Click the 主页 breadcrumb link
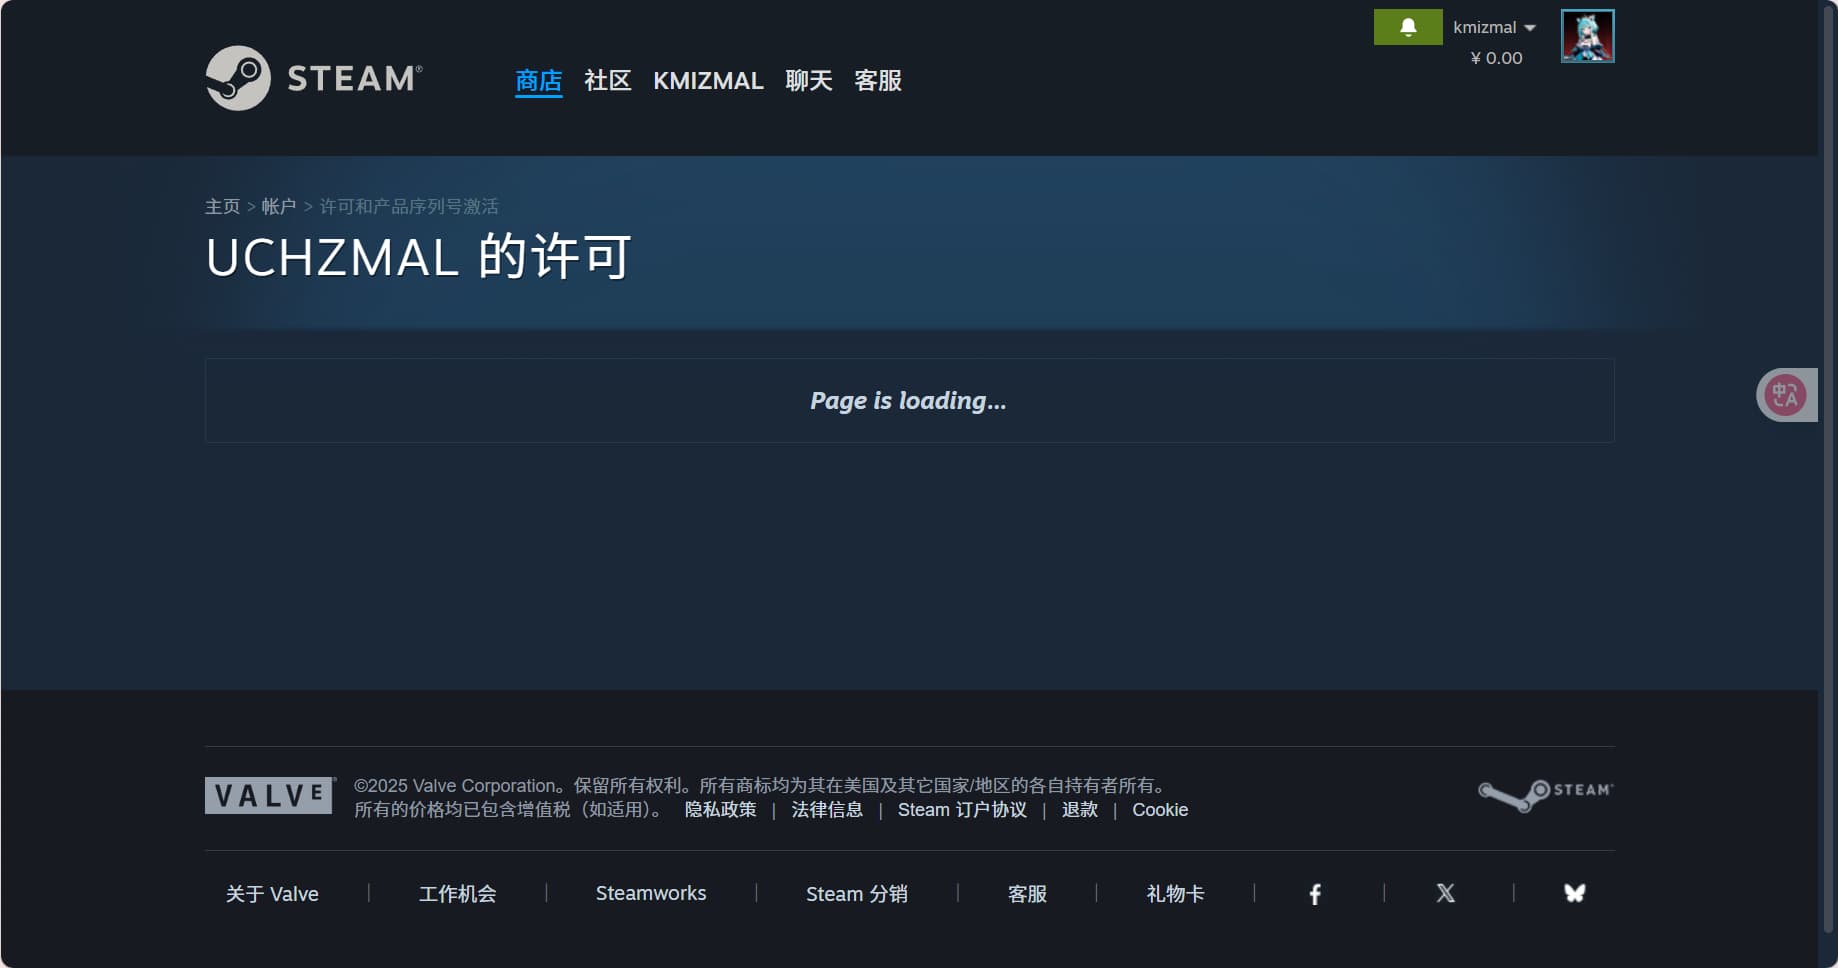 [x=222, y=206]
